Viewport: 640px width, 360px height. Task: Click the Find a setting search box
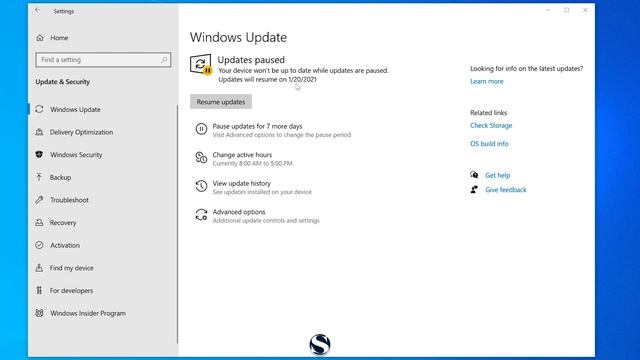[x=103, y=60]
